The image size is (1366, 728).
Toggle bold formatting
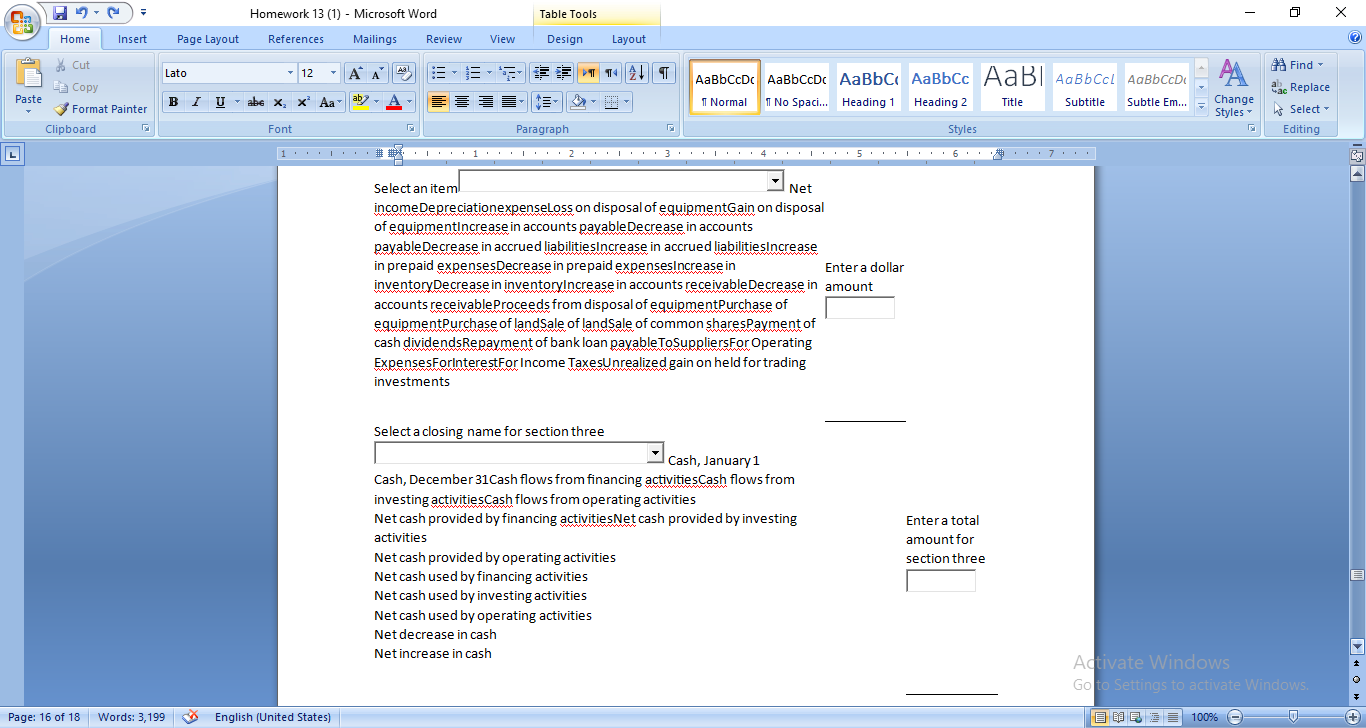point(172,102)
